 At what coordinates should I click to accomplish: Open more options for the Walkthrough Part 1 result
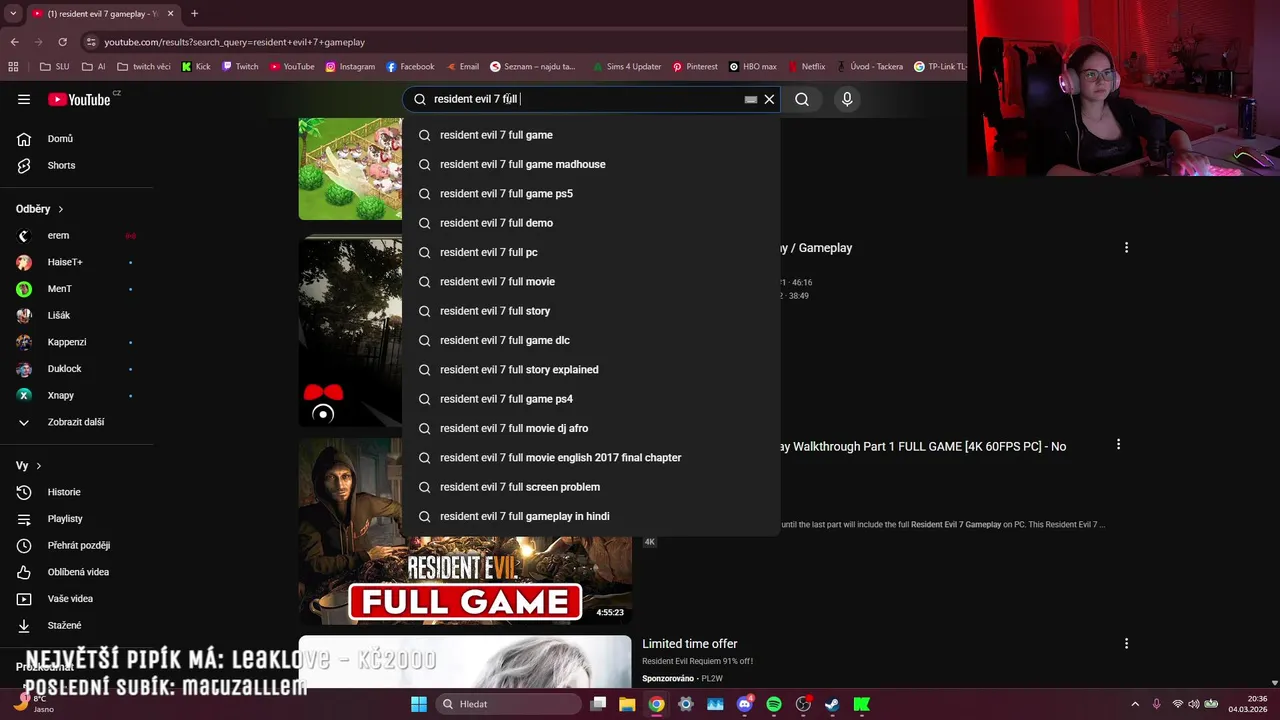click(1118, 445)
